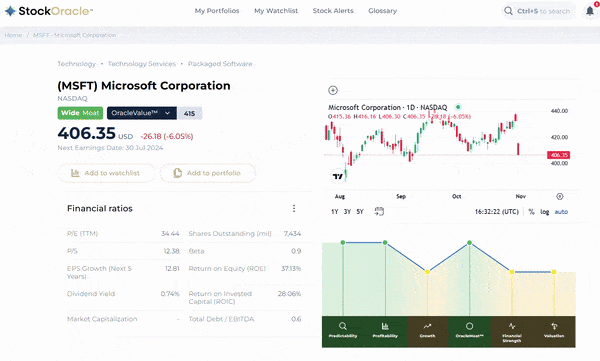The width and height of the screenshot is (600, 361).
Task: Open the notifications bell icon
Action: (x=590, y=11)
